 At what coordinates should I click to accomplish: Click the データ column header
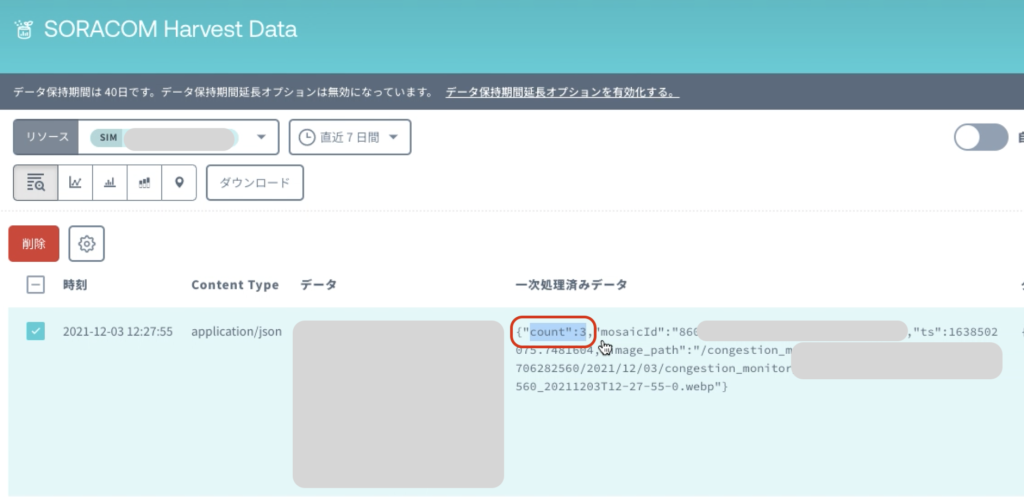coord(319,285)
